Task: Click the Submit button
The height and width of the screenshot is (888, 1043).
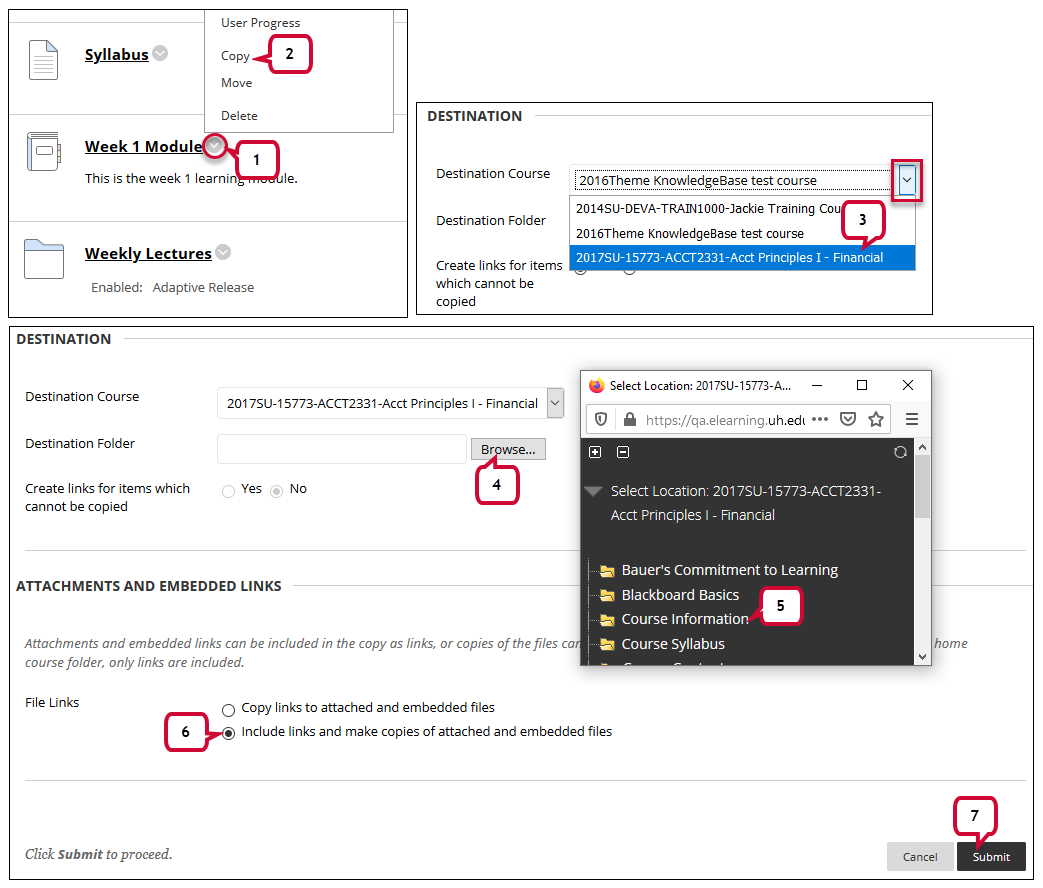Action: (991, 857)
